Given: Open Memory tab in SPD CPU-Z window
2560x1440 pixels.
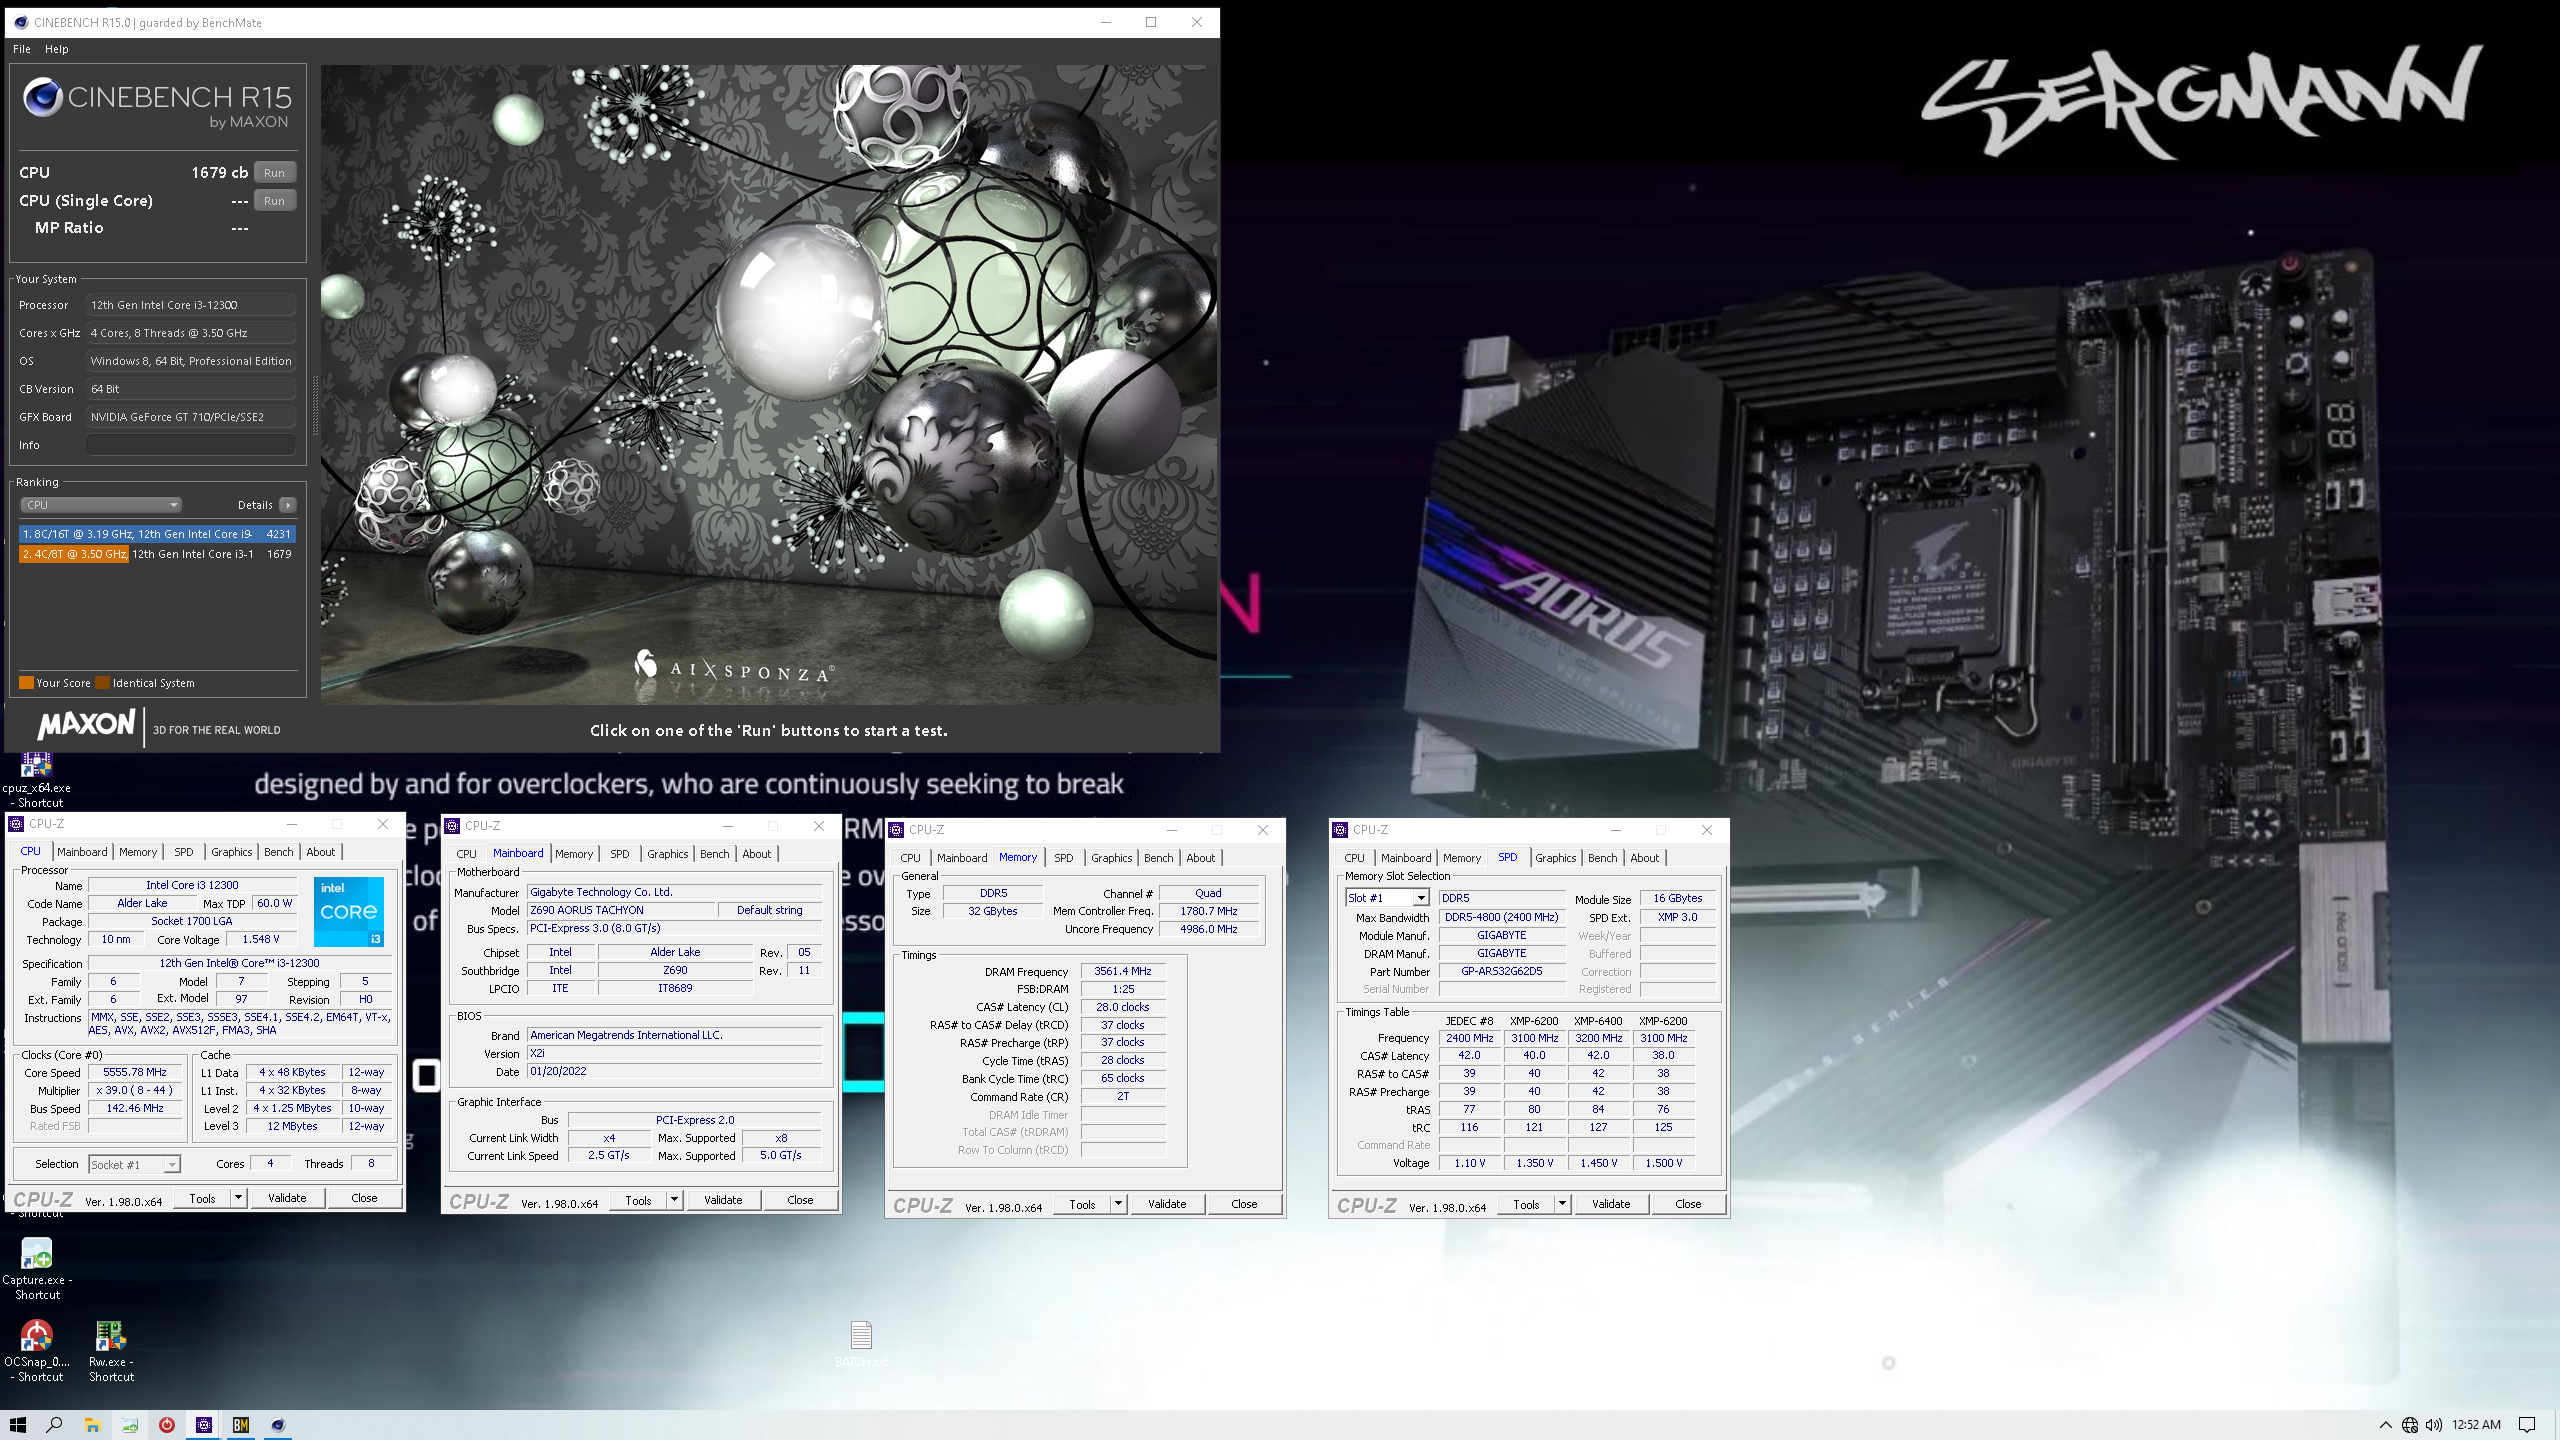Looking at the screenshot, I should 1461,858.
